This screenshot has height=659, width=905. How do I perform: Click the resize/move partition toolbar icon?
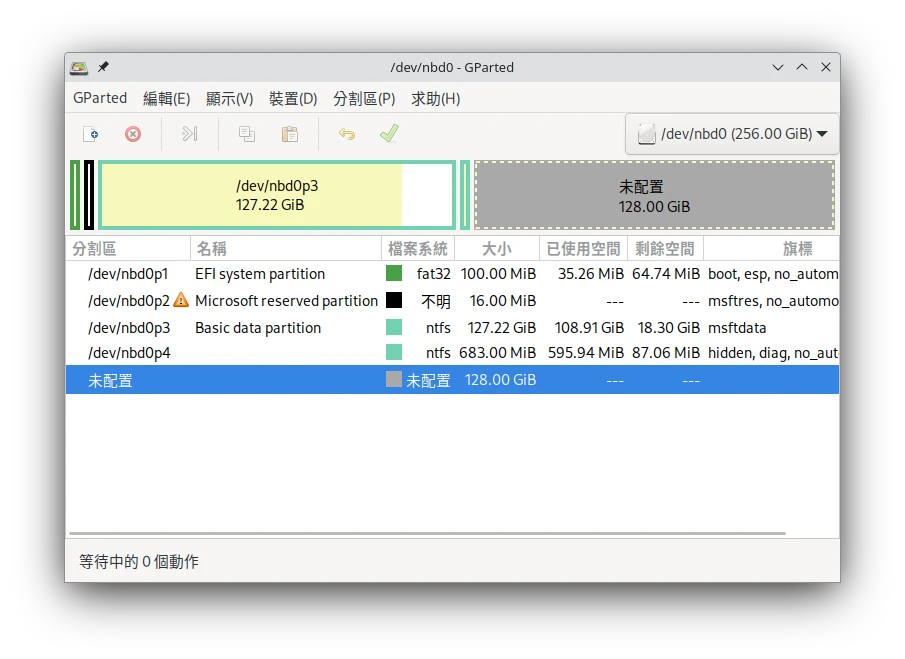189,134
